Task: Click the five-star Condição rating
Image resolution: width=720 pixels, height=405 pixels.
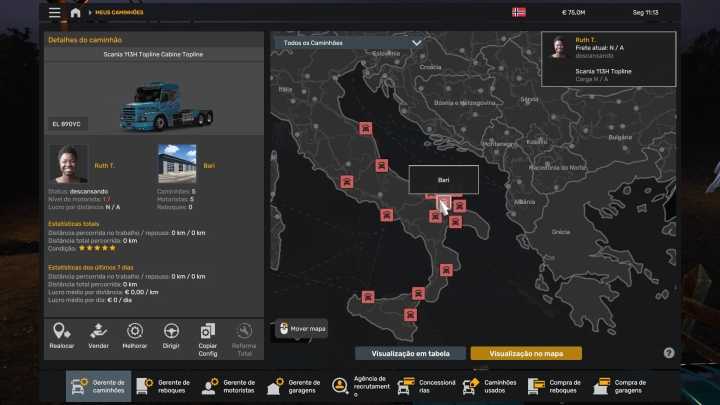Action: tap(97, 248)
